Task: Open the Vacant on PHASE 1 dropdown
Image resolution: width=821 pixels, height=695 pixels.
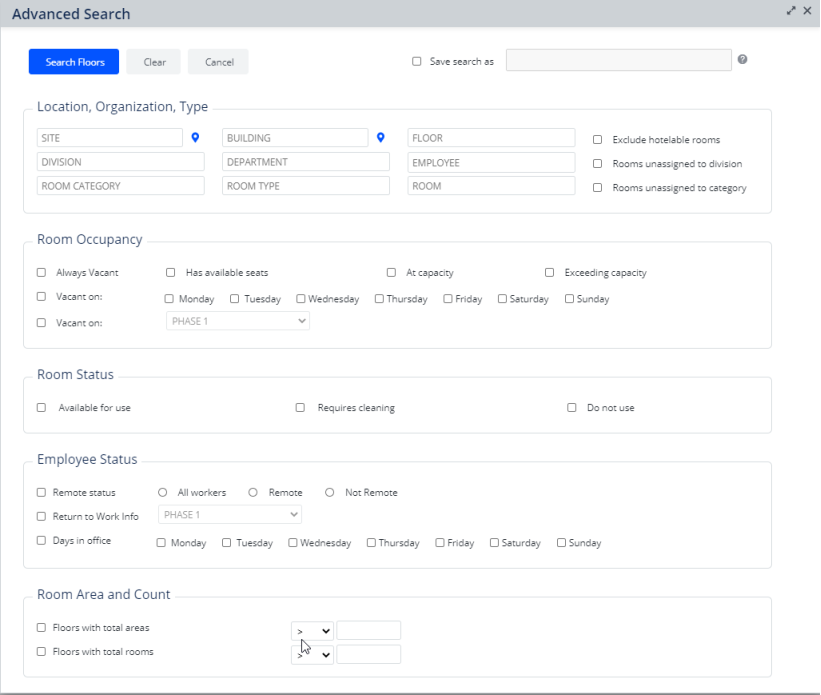Action: tap(237, 321)
